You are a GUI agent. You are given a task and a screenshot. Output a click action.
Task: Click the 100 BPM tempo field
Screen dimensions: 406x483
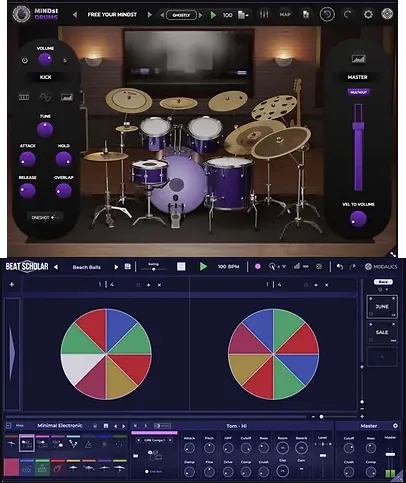228,267
